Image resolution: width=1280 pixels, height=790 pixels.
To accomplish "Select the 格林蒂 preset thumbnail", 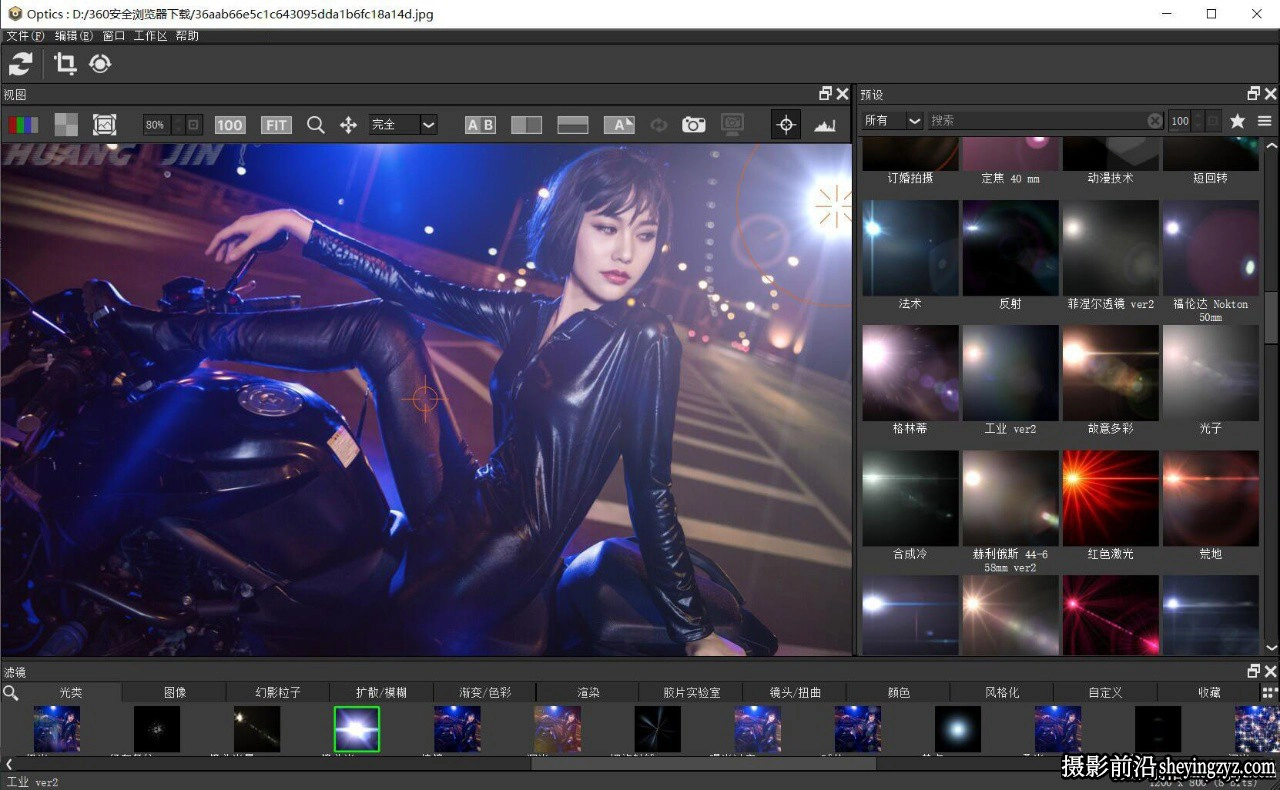I will point(910,373).
